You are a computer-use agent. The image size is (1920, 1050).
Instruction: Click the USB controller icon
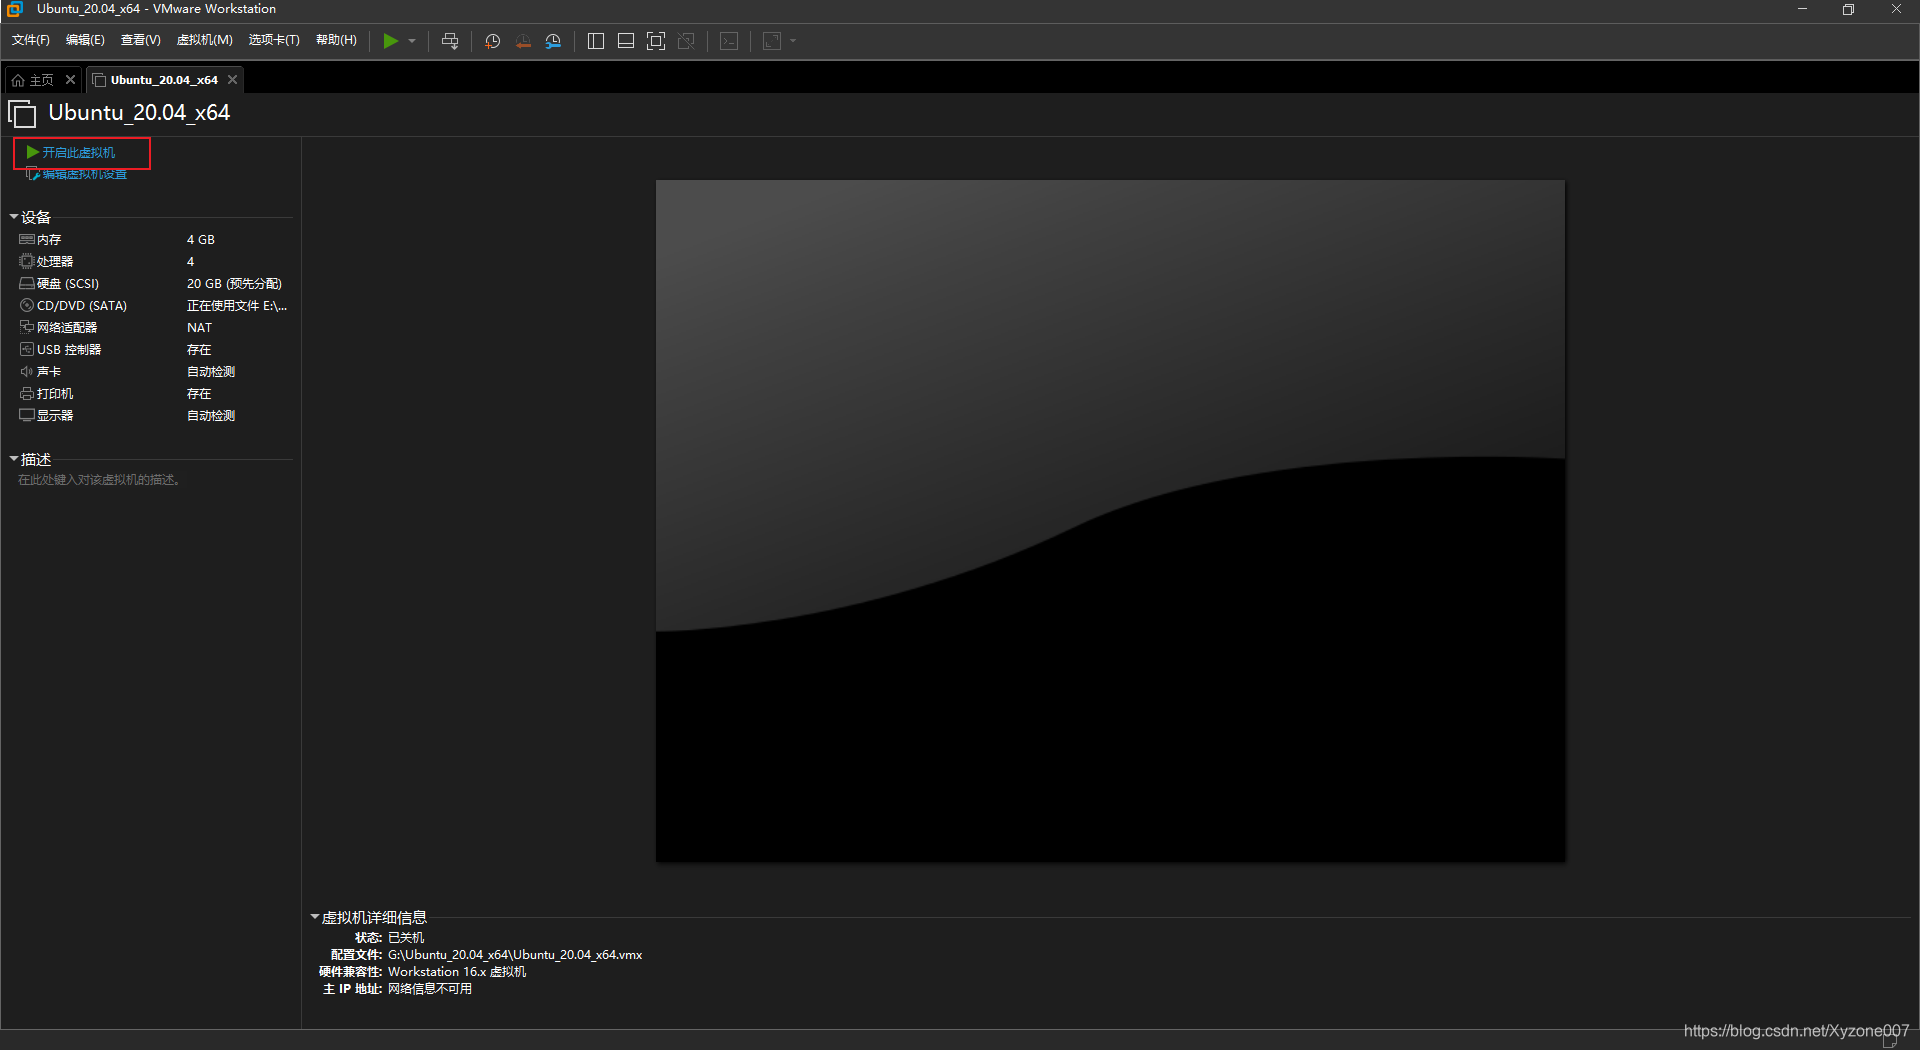click(27, 350)
